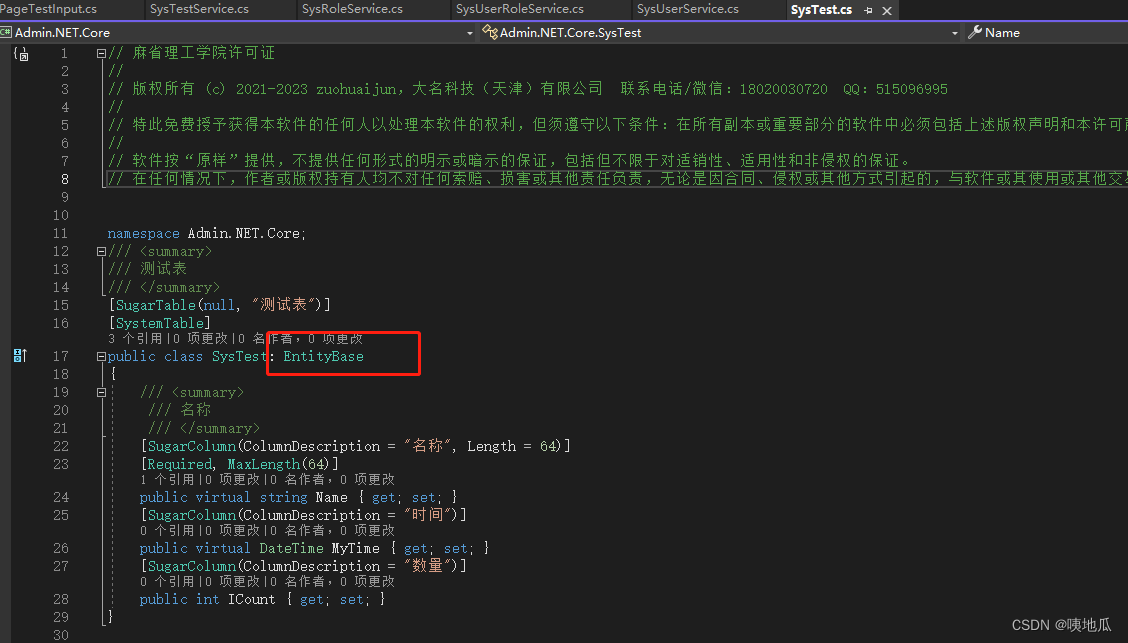The width and height of the screenshot is (1128, 643).
Task: Click the wrench icon beside Name member
Action: click(x=973, y=32)
